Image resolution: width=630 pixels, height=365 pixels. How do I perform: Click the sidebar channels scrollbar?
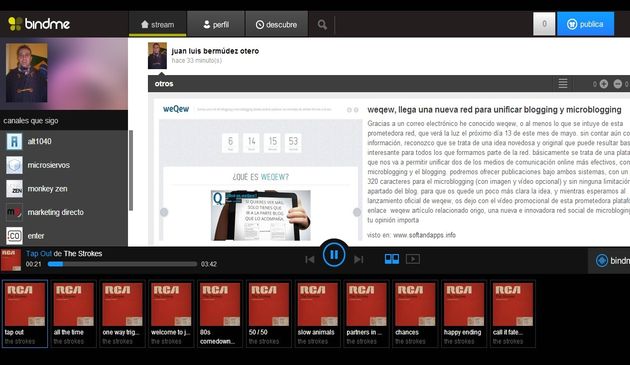click(x=131, y=170)
